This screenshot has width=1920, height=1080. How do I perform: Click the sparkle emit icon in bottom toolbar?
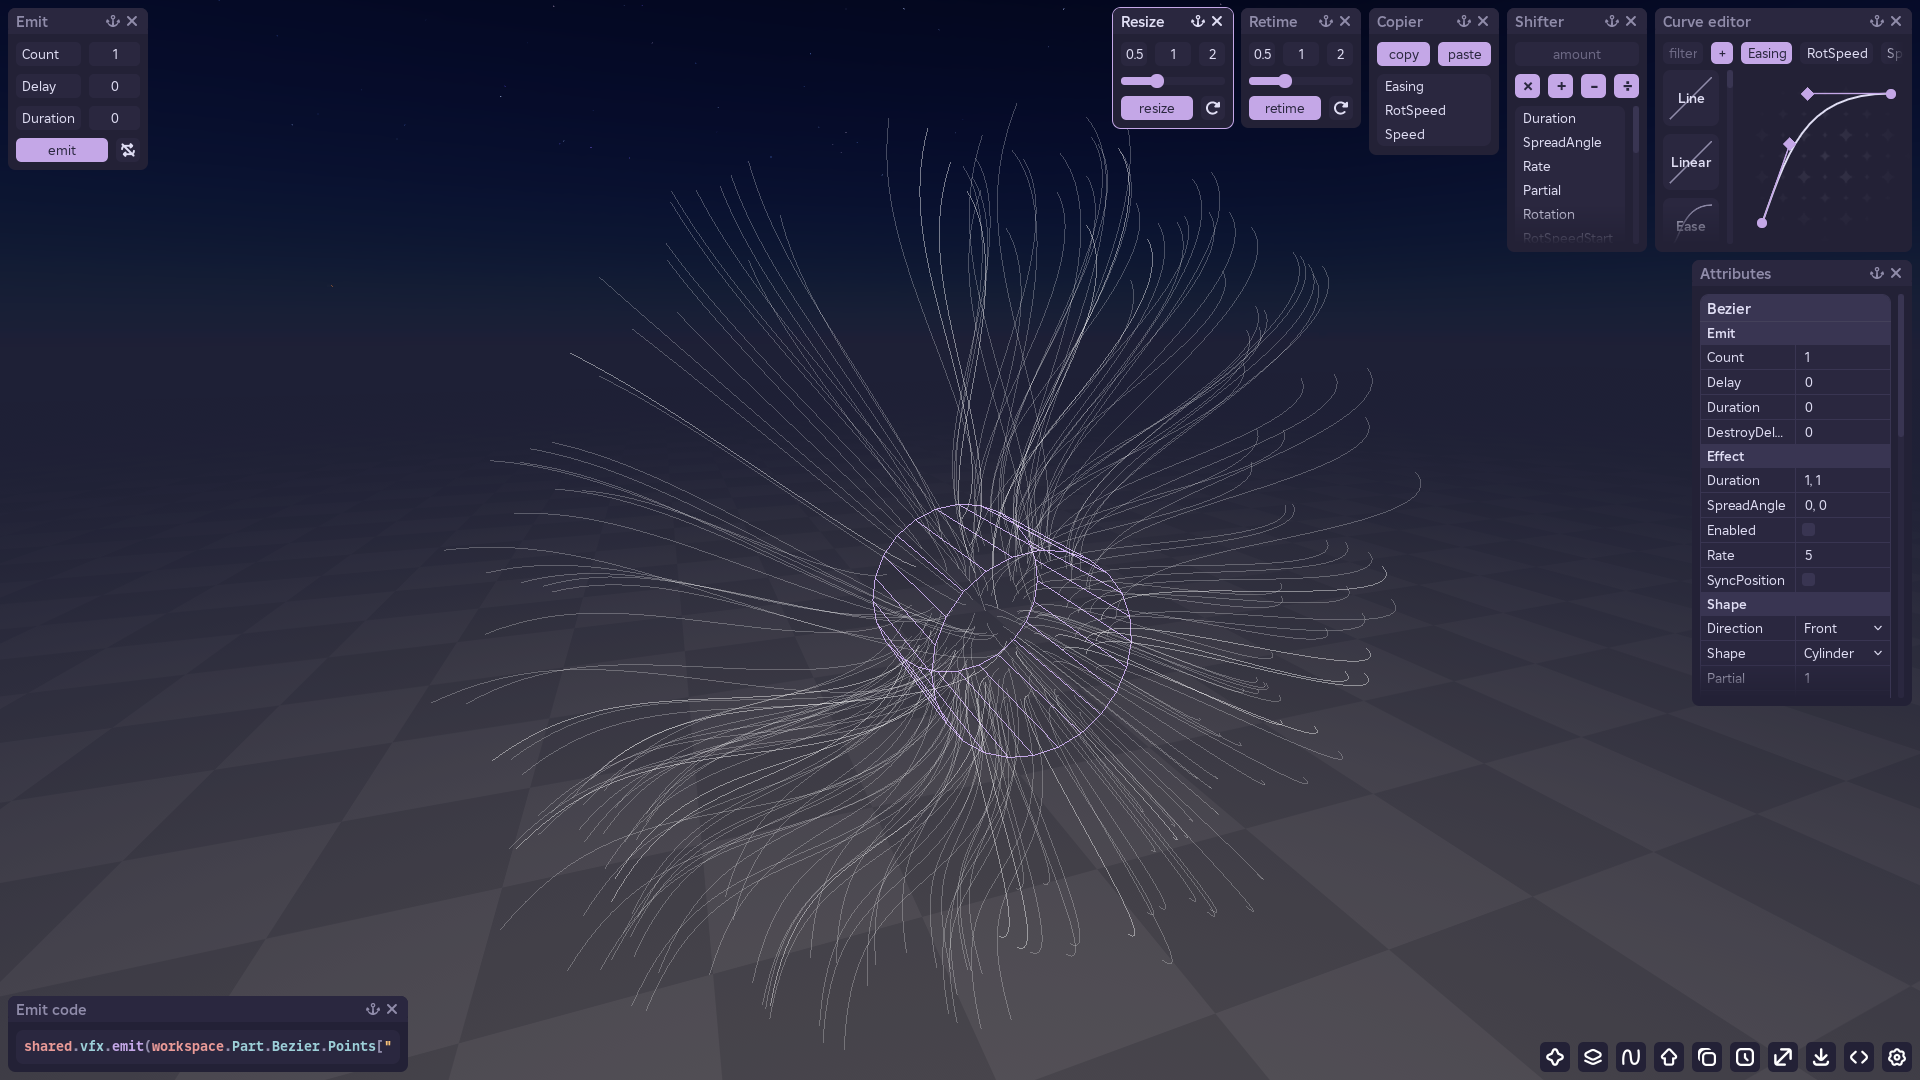pyautogui.click(x=1555, y=1057)
